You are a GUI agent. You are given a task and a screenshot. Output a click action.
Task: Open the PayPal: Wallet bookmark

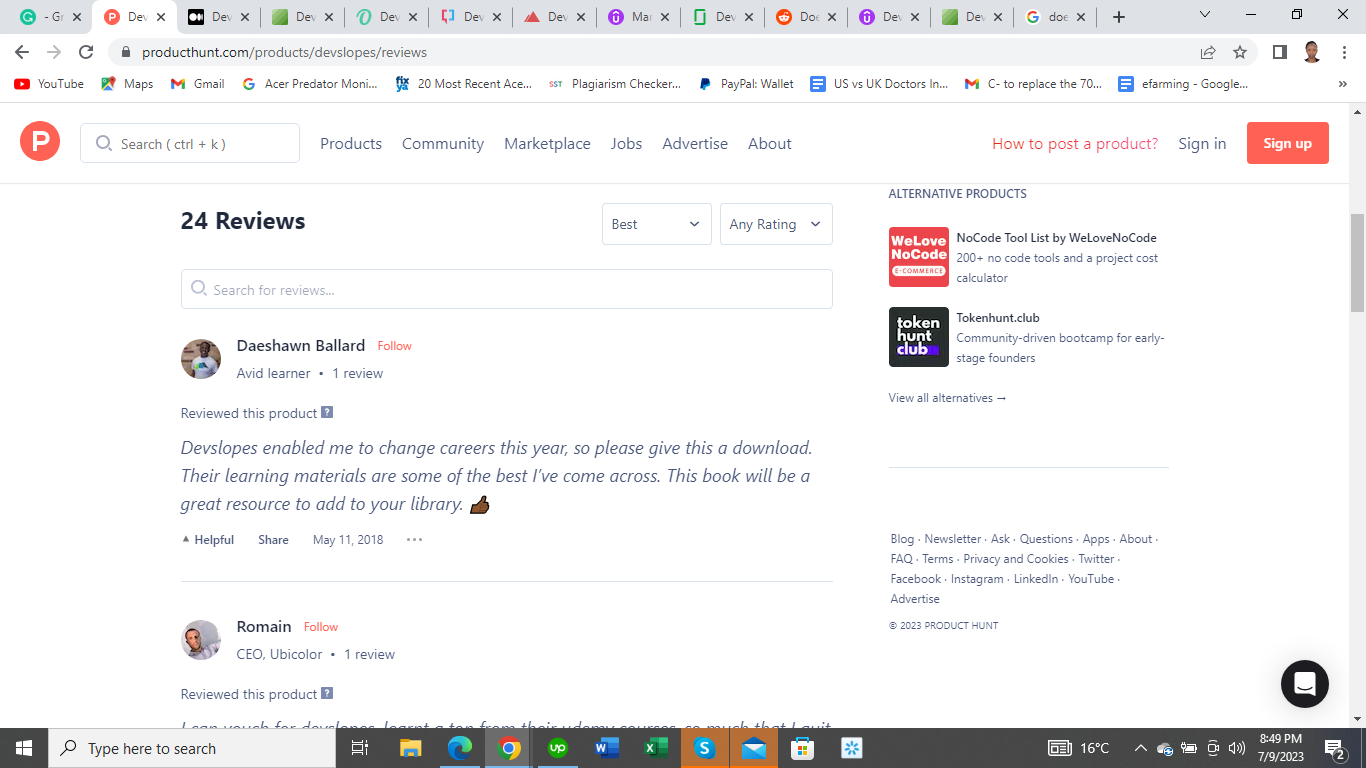(746, 84)
